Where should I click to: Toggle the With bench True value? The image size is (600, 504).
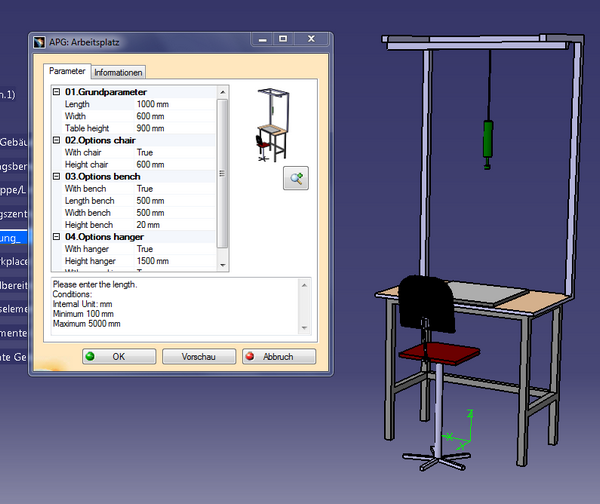145,188
